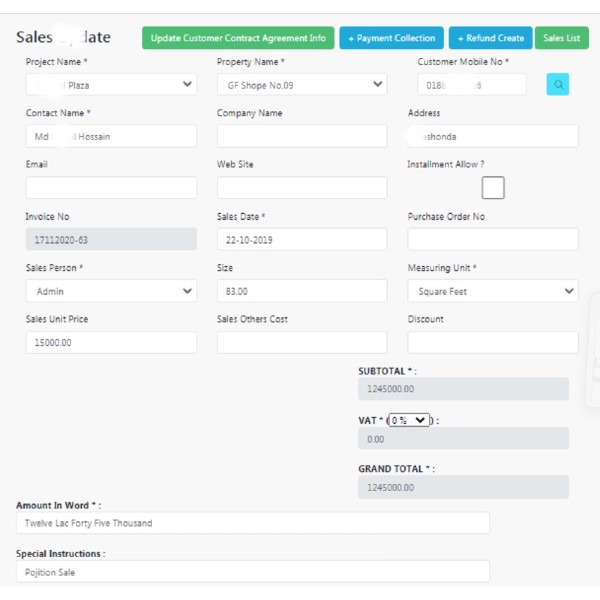Click the Special Instructions text box
The image size is (600, 600).
tap(252, 572)
